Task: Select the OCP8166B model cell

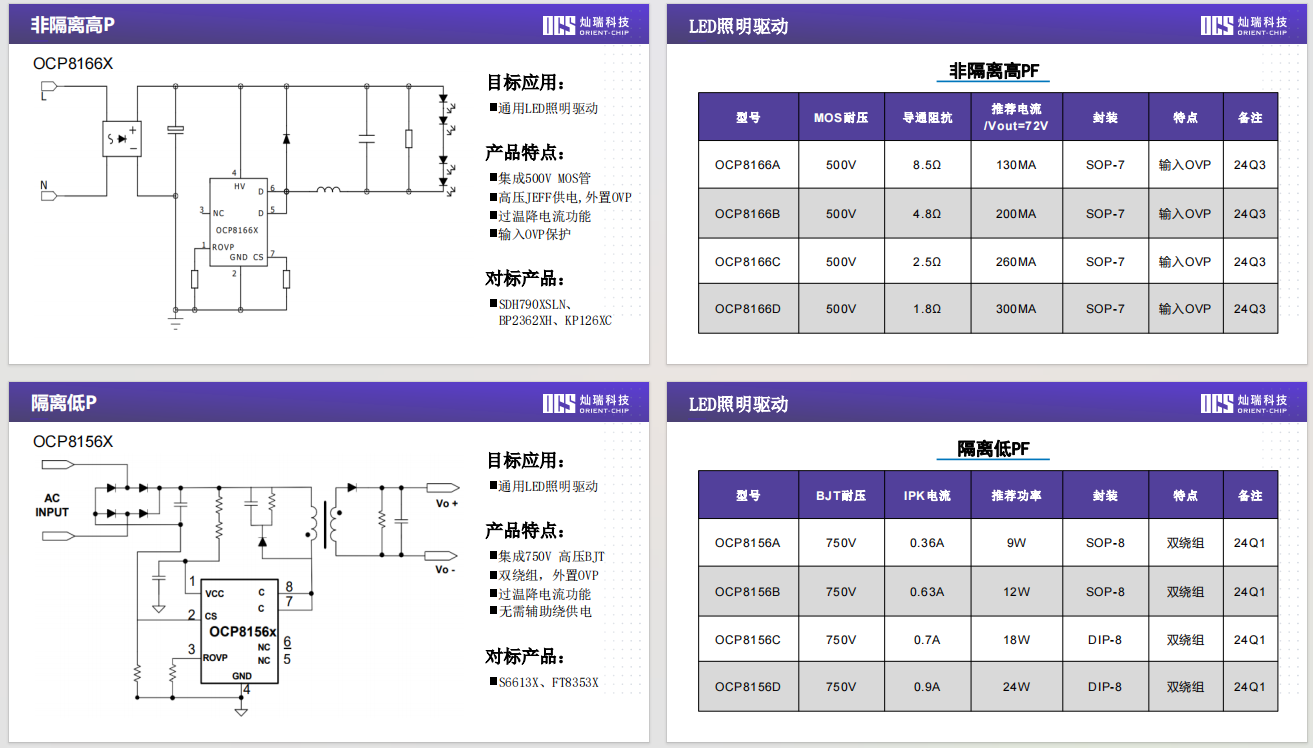Action: click(747, 213)
